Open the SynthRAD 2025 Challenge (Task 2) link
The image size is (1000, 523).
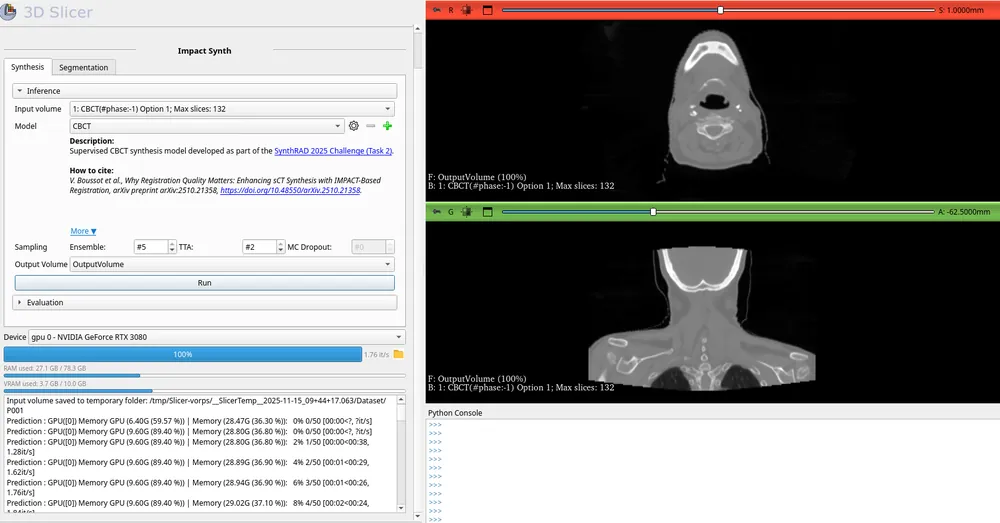tap(334, 151)
